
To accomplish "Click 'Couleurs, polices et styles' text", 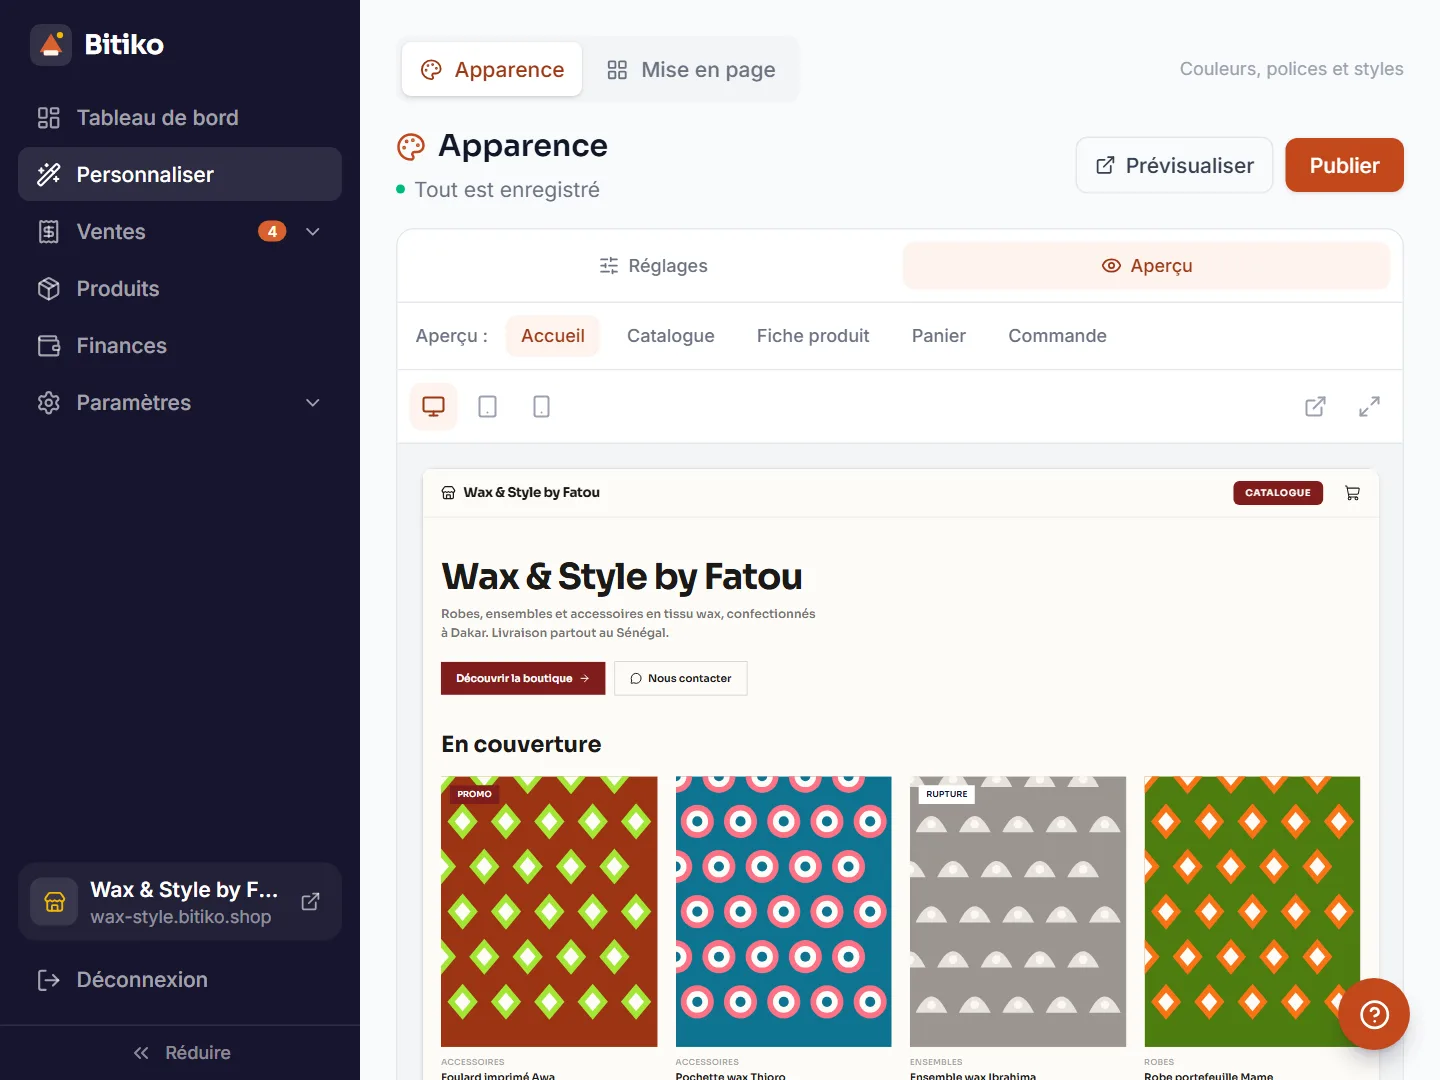I will [x=1292, y=70].
